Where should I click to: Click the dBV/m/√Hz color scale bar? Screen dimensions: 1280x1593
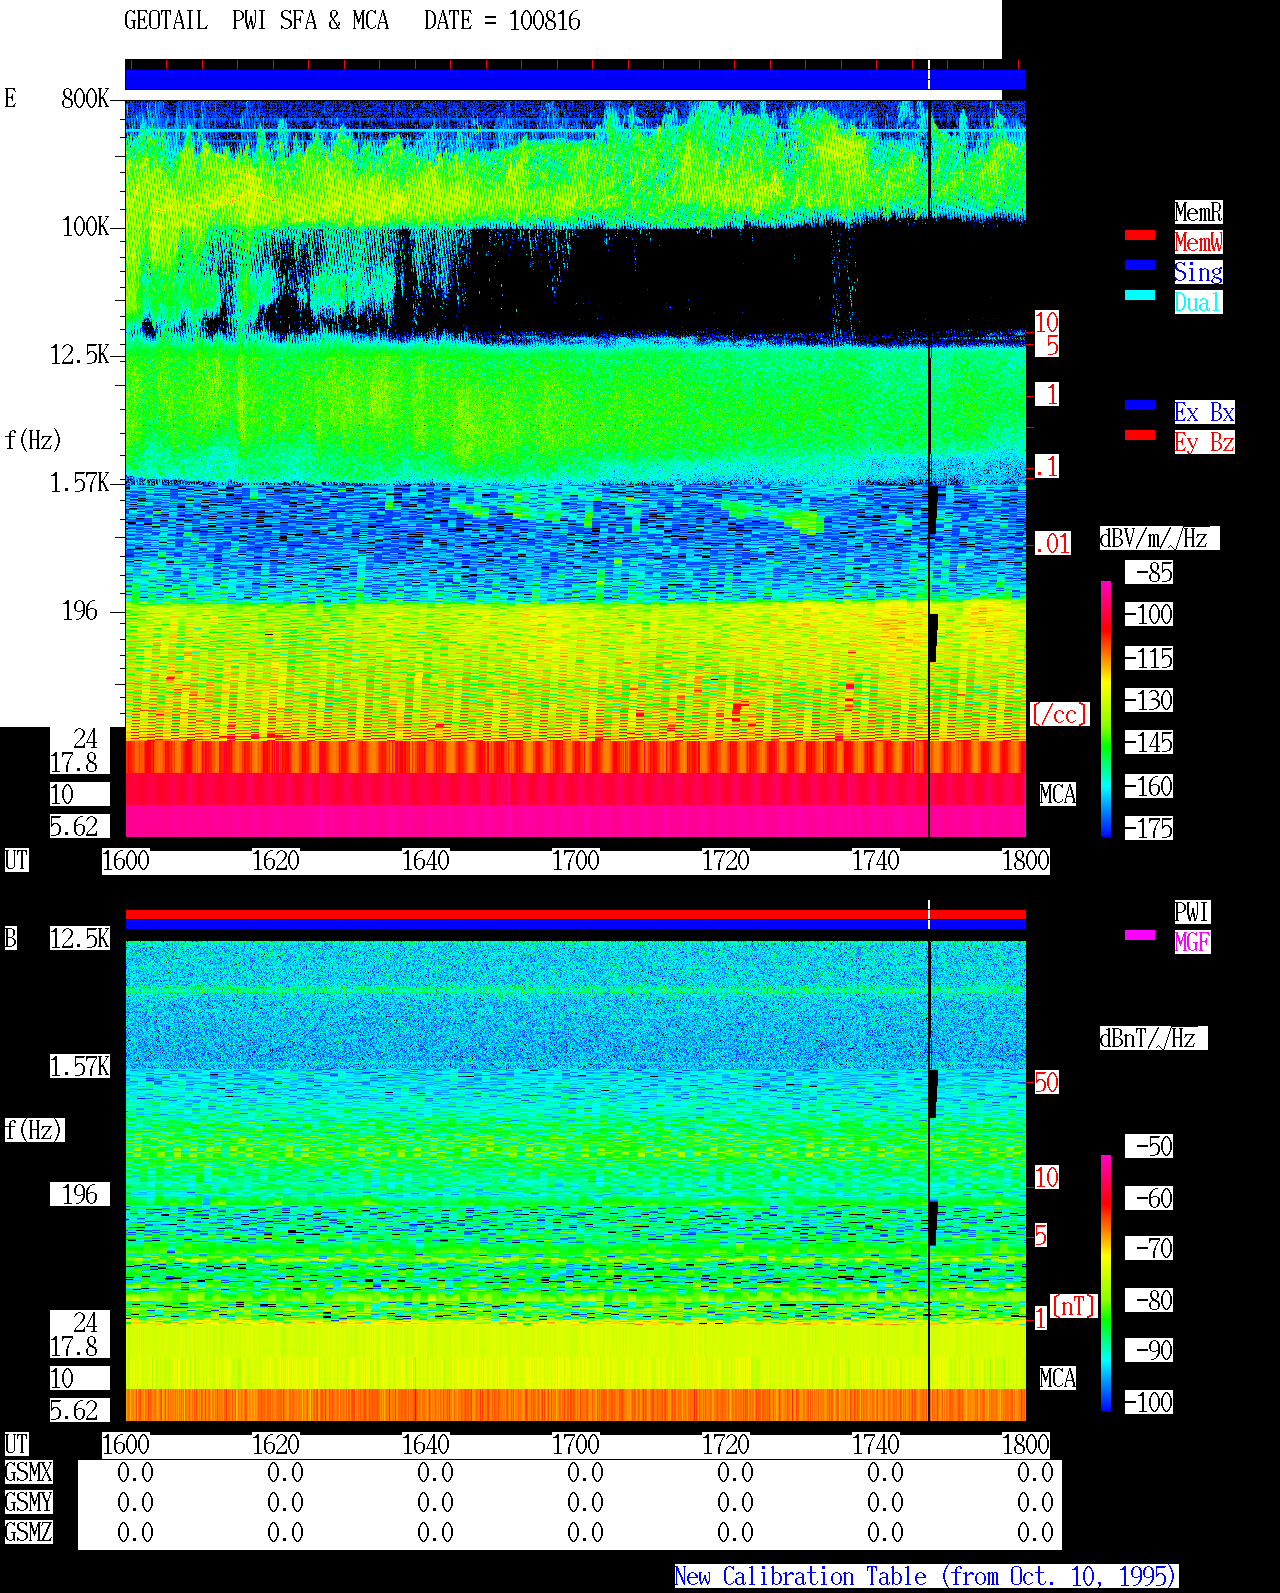point(1106,708)
